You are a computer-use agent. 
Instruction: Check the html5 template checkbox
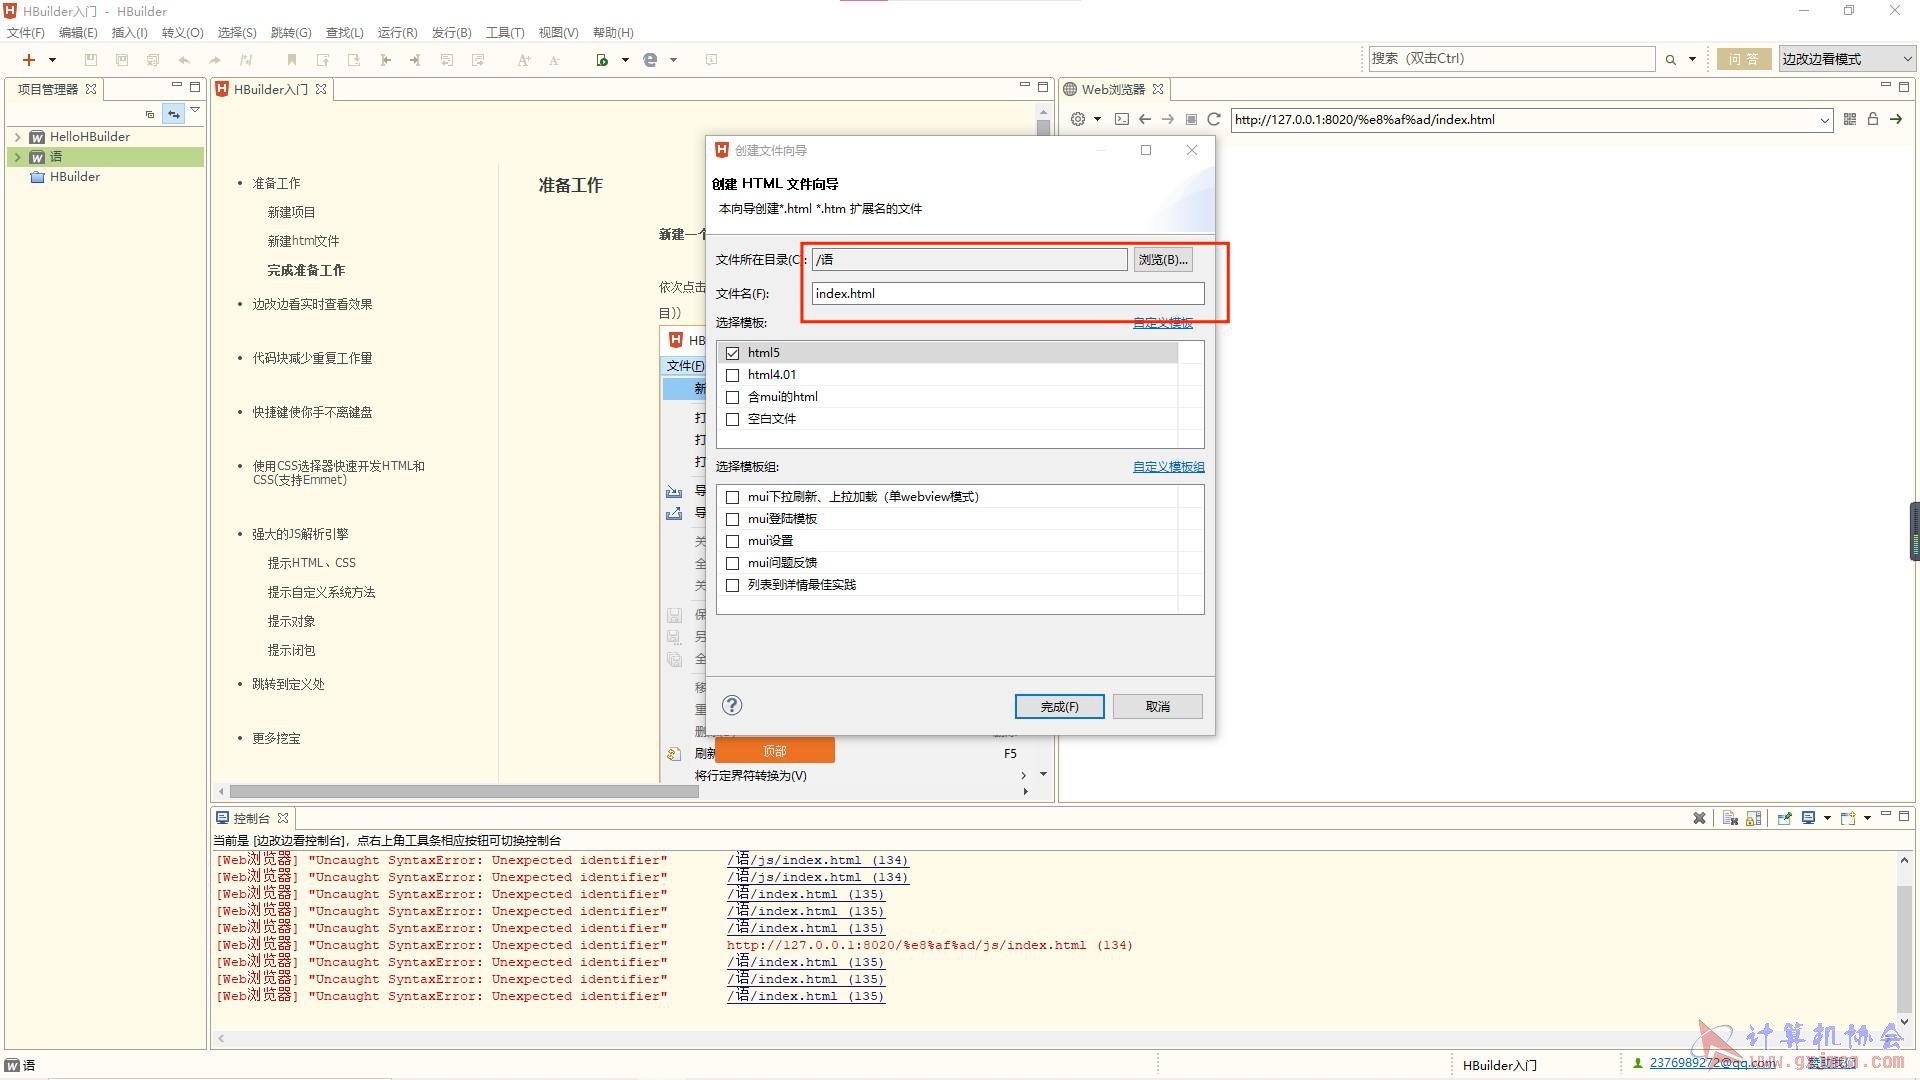point(733,353)
